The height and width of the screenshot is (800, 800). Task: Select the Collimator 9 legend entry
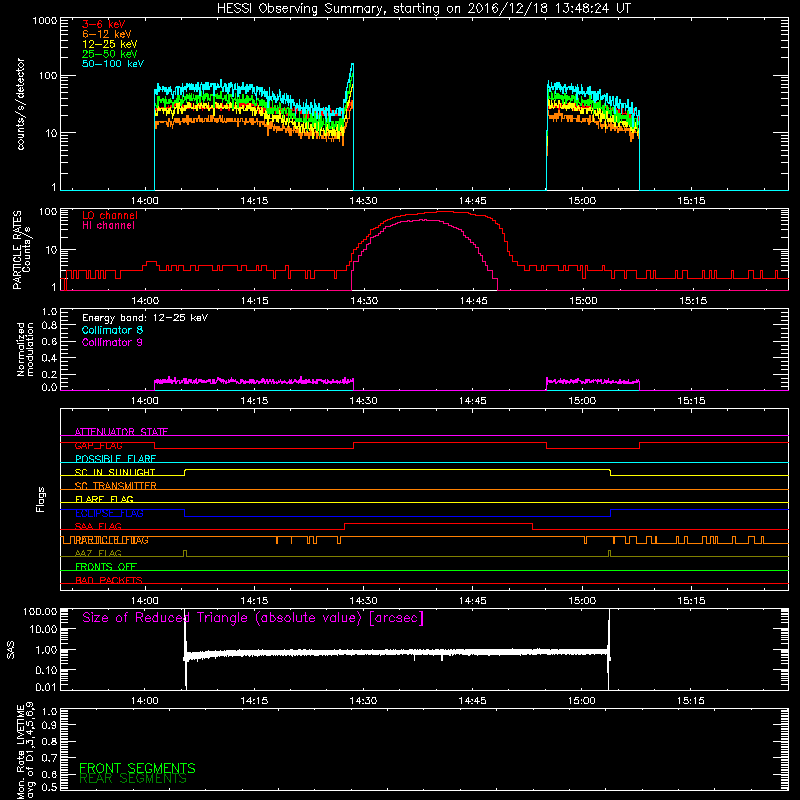(112, 342)
